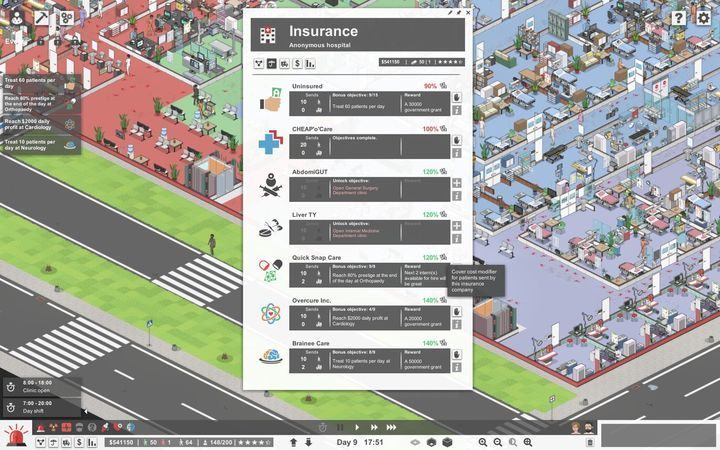
Task: Toggle Uninsured contract hand button
Action: tap(456, 97)
